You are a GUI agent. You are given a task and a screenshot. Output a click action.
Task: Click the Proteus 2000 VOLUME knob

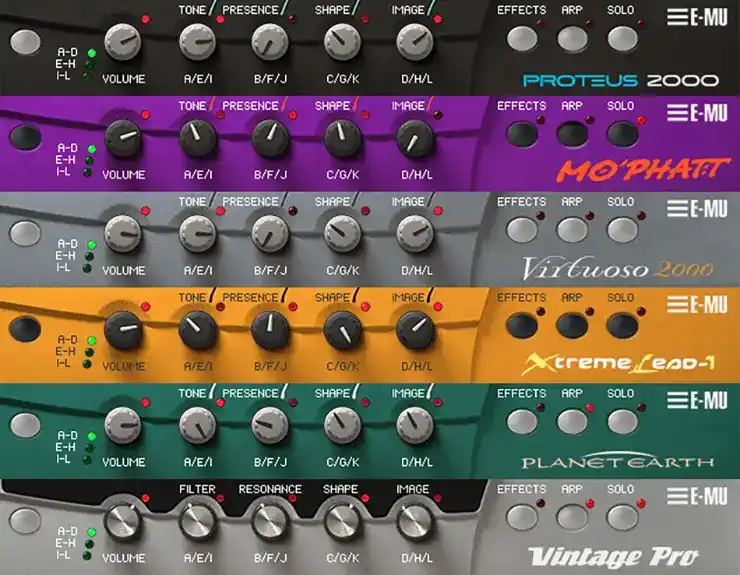tap(123, 42)
